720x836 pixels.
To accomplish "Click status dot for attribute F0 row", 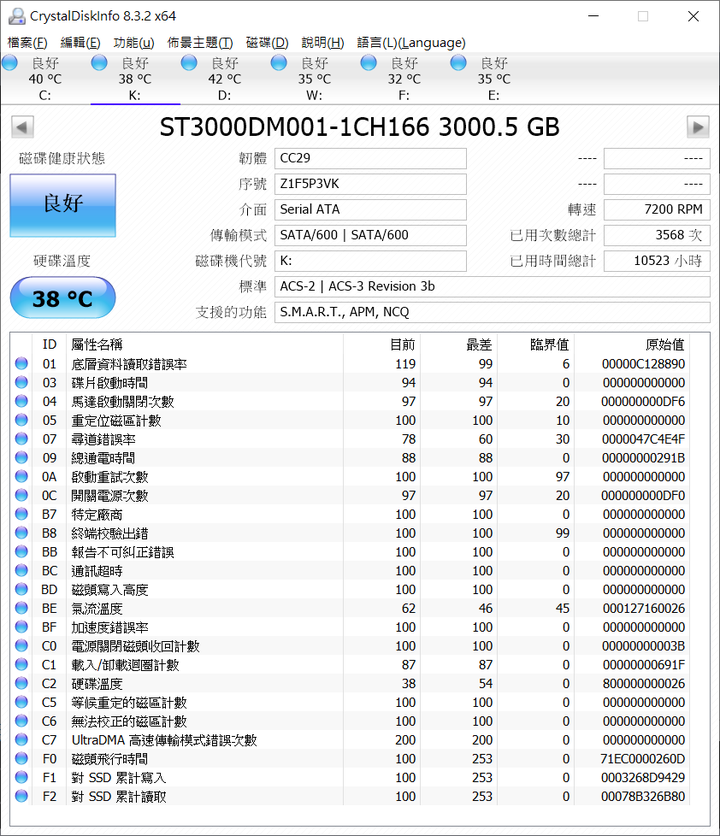I will pos(21,759).
